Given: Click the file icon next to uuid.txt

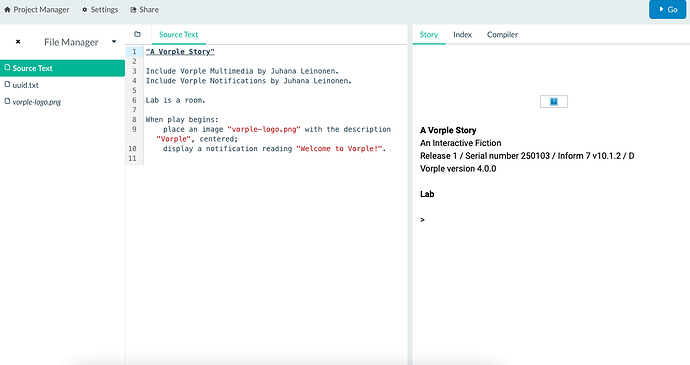Looking at the screenshot, I should [x=7, y=85].
